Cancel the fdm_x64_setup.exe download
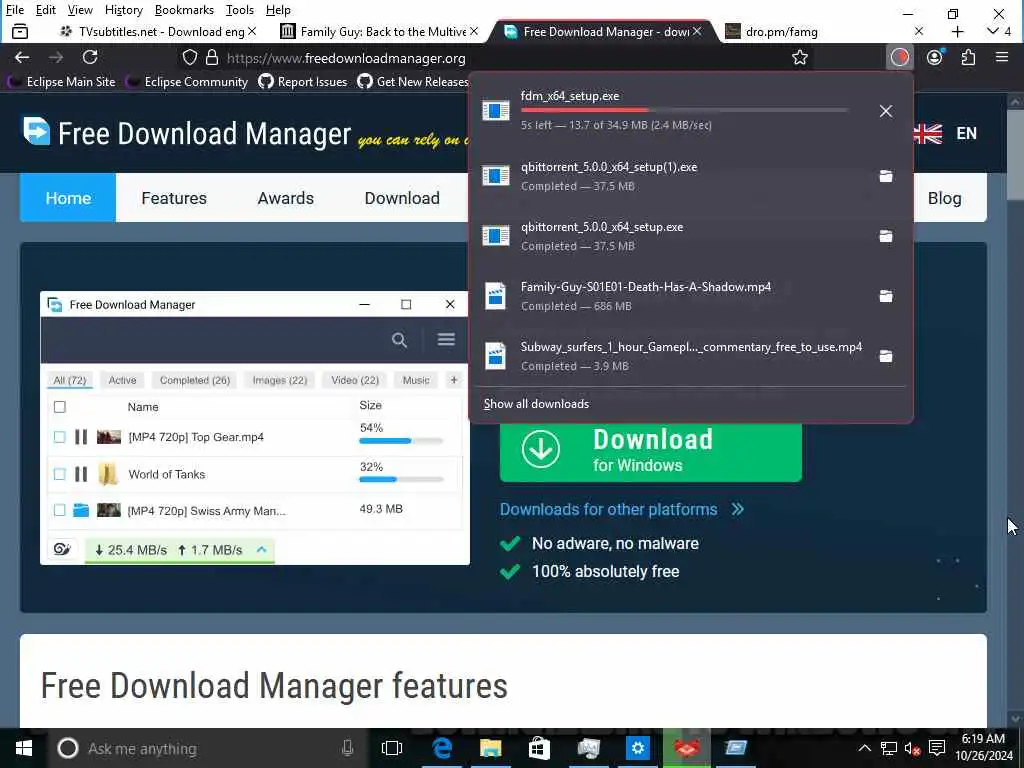The height and width of the screenshot is (768, 1024). click(x=886, y=111)
